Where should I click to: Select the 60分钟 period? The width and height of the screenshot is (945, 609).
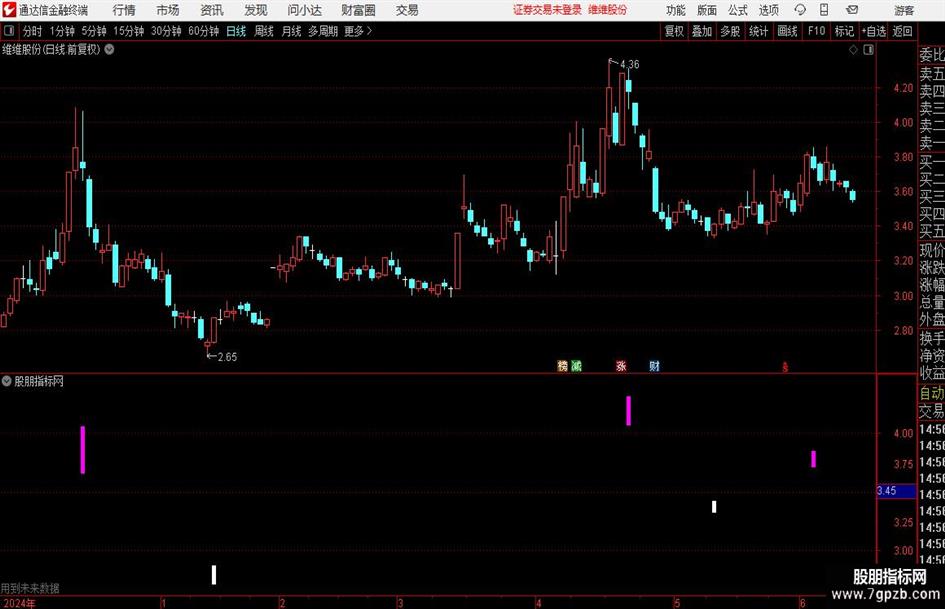pyautogui.click(x=204, y=31)
